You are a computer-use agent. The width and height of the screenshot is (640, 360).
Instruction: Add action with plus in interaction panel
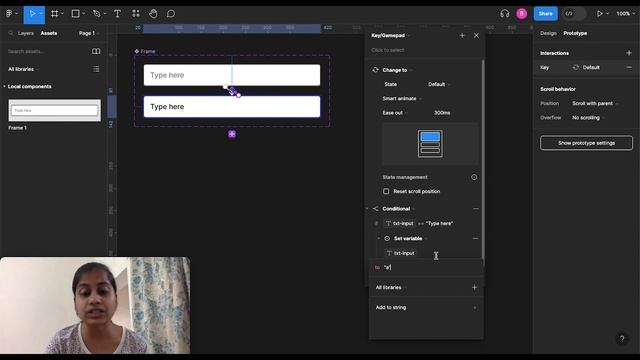(462, 36)
